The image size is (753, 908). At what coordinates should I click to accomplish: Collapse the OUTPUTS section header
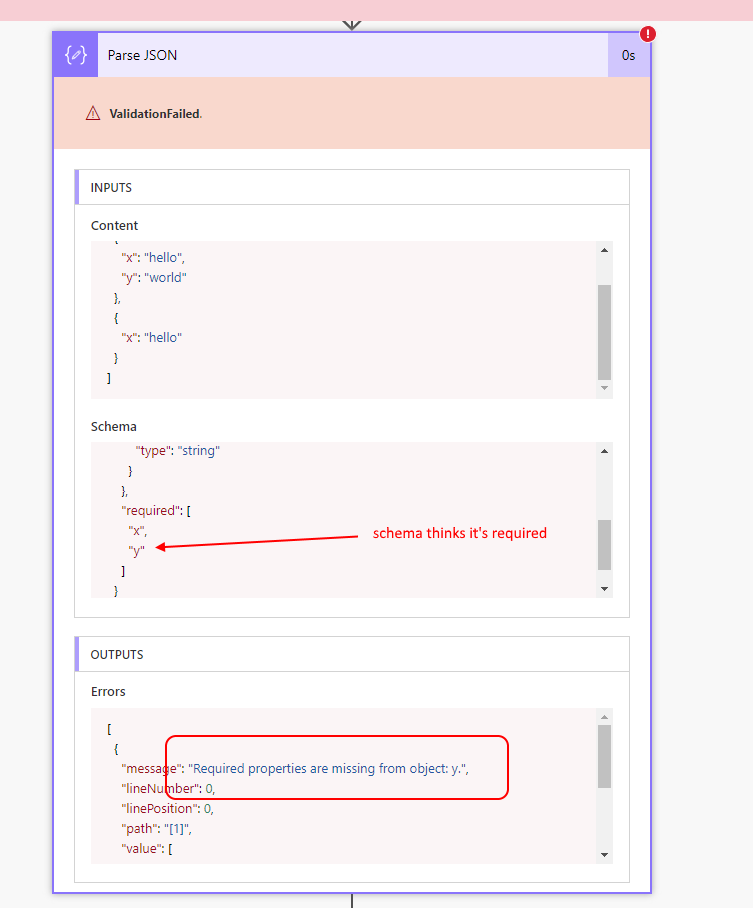(x=117, y=655)
